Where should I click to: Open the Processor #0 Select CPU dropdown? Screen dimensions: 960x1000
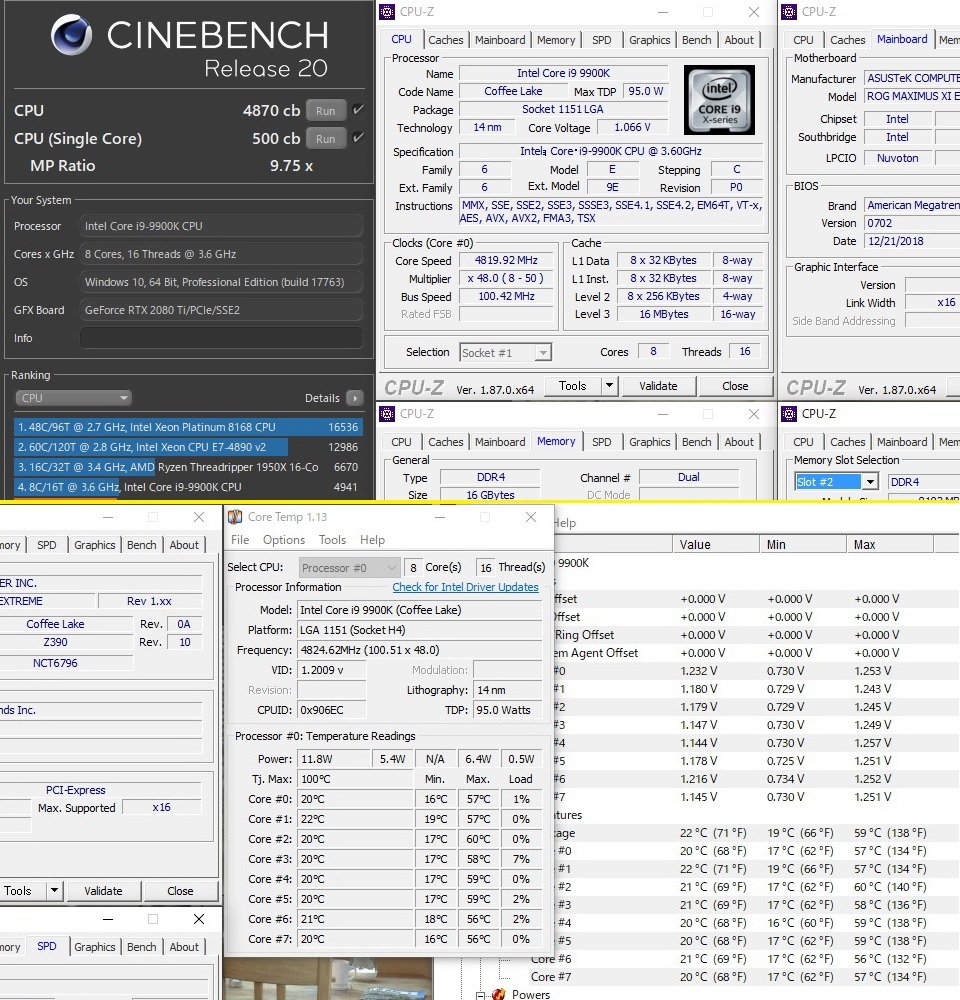pos(350,567)
